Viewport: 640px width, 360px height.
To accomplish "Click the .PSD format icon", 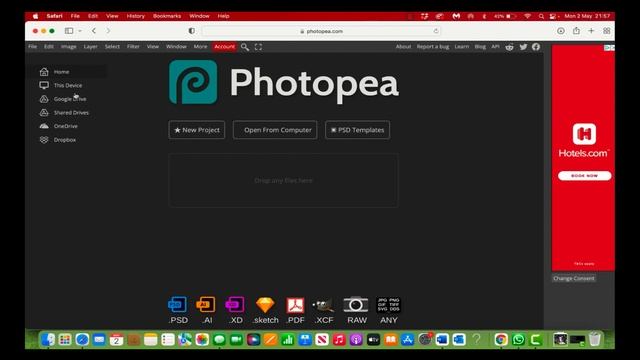I will coord(178,310).
